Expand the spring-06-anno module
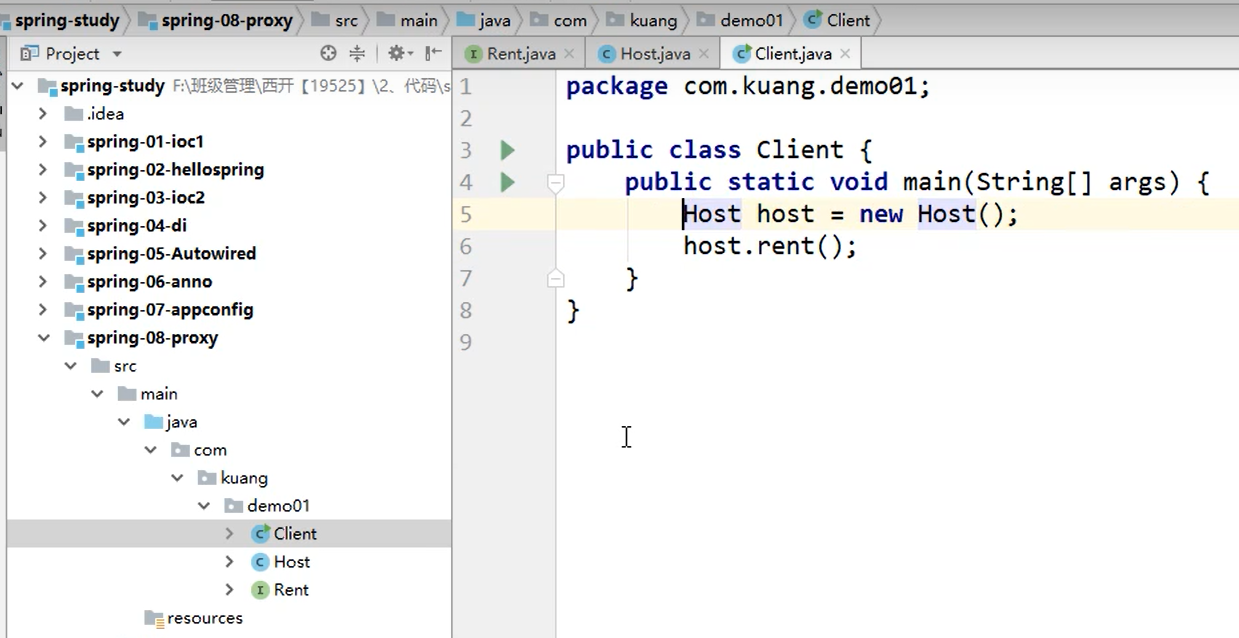The image size is (1239, 638). click(43, 282)
